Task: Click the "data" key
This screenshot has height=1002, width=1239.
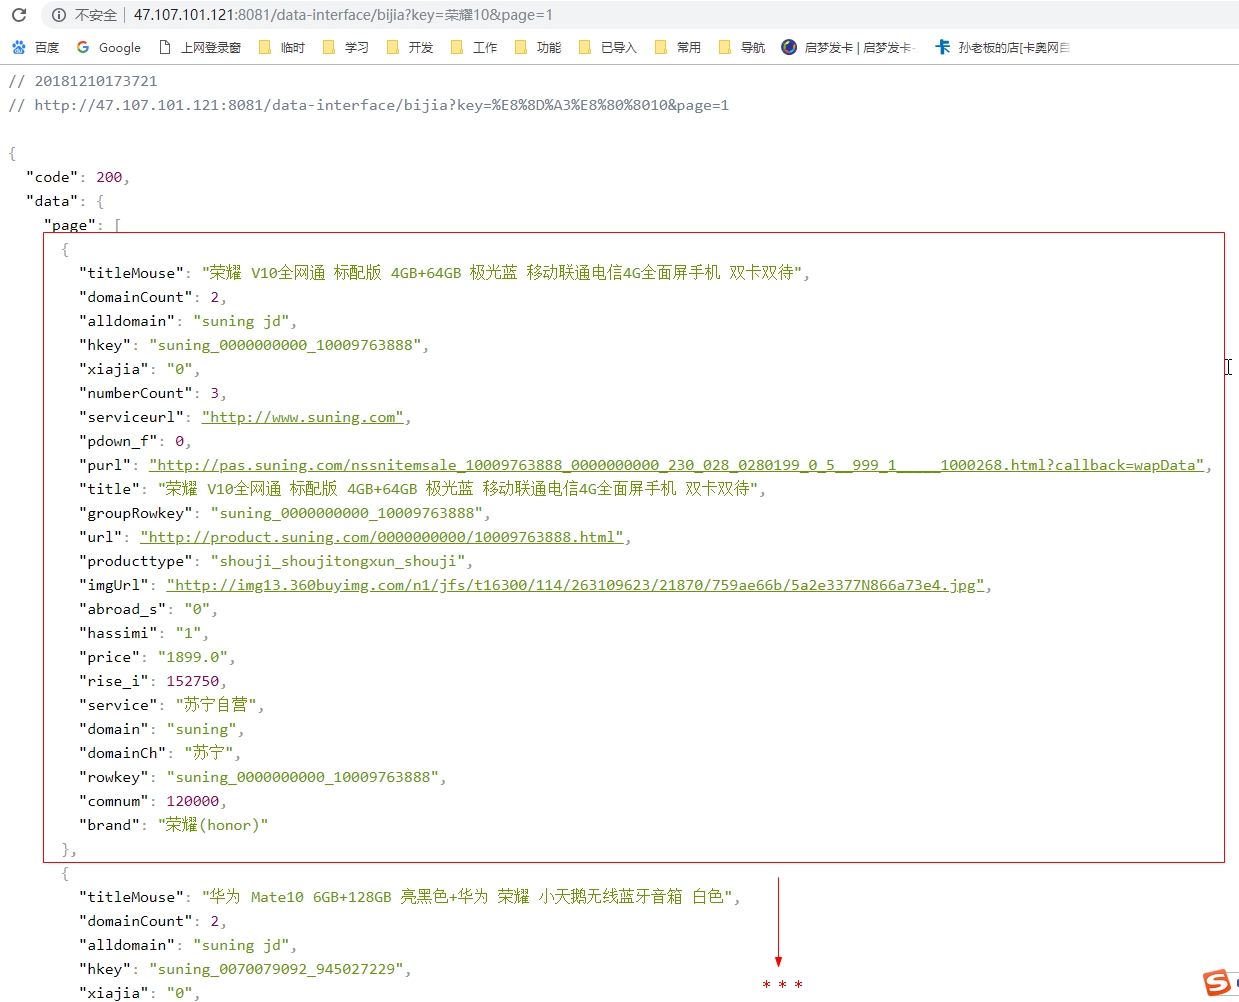Action: point(52,201)
